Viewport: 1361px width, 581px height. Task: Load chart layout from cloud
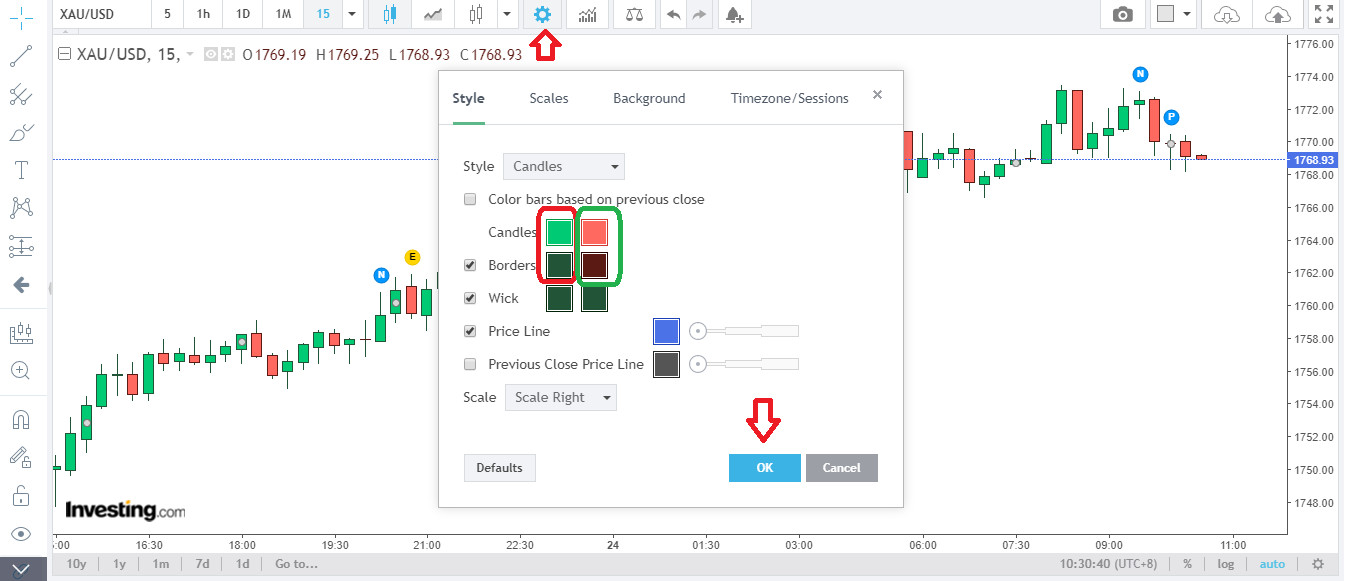tap(1225, 14)
